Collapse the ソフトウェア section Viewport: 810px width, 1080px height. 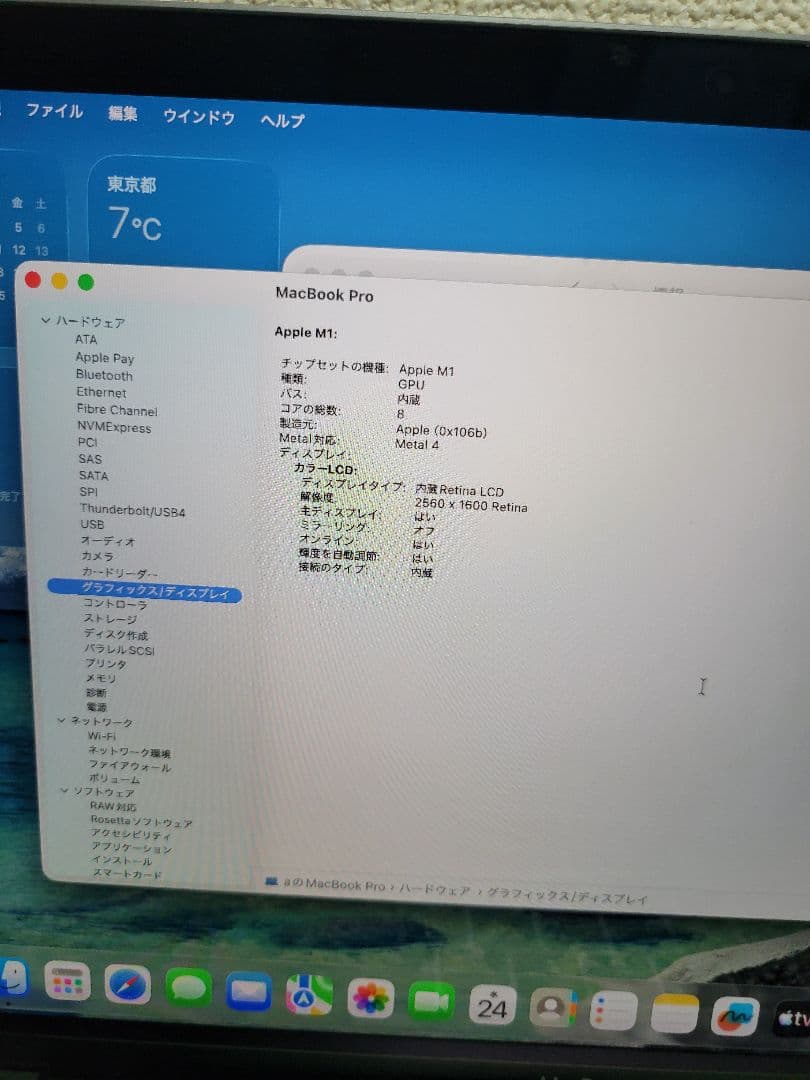(x=64, y=791)
